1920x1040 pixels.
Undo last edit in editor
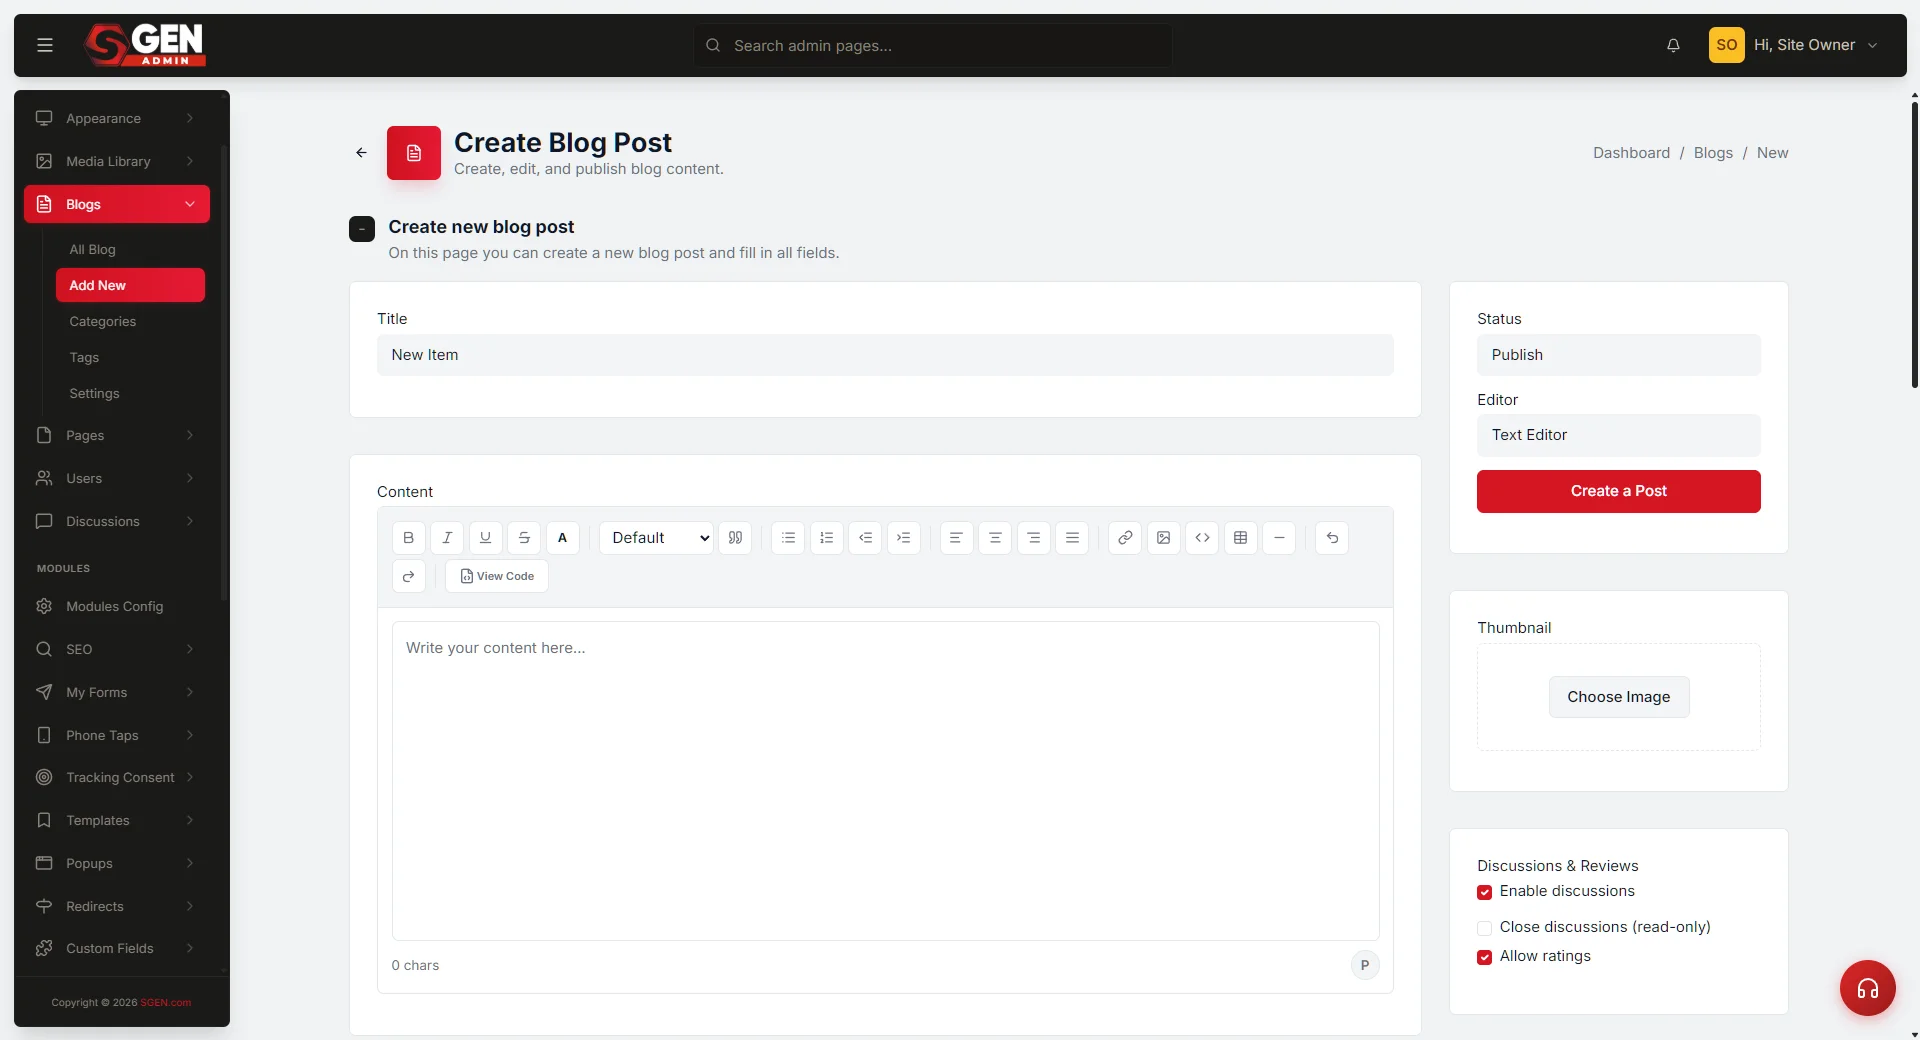pos(1332,538)
